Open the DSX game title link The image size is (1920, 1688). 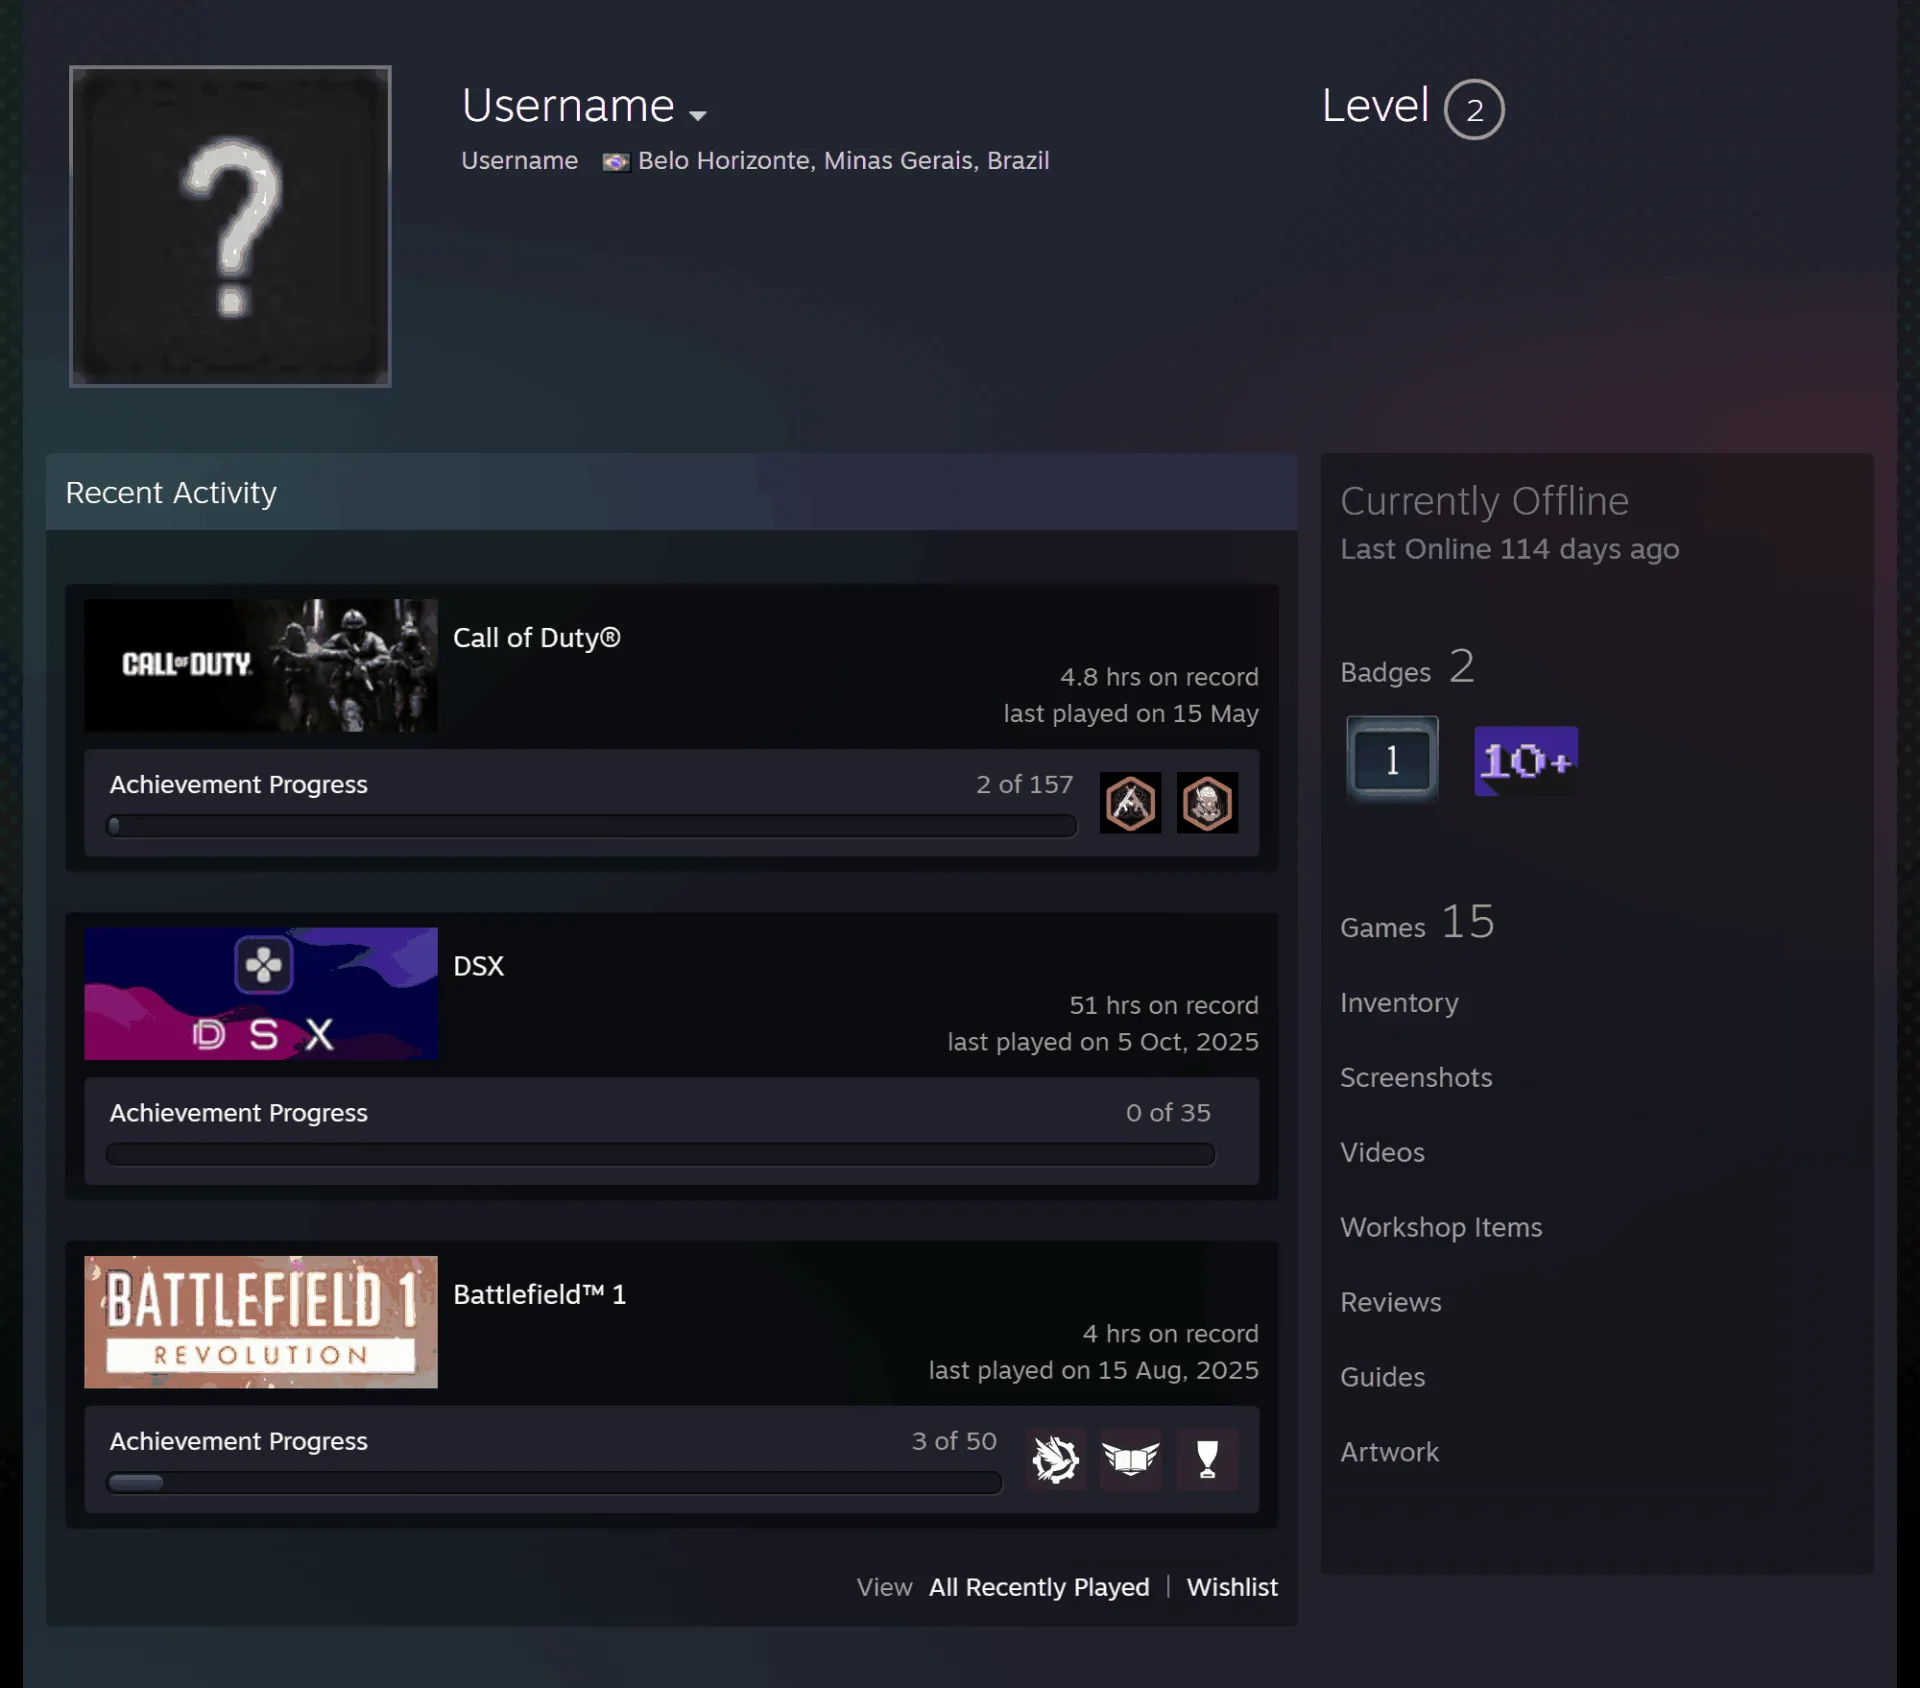[x=479, y=966]
